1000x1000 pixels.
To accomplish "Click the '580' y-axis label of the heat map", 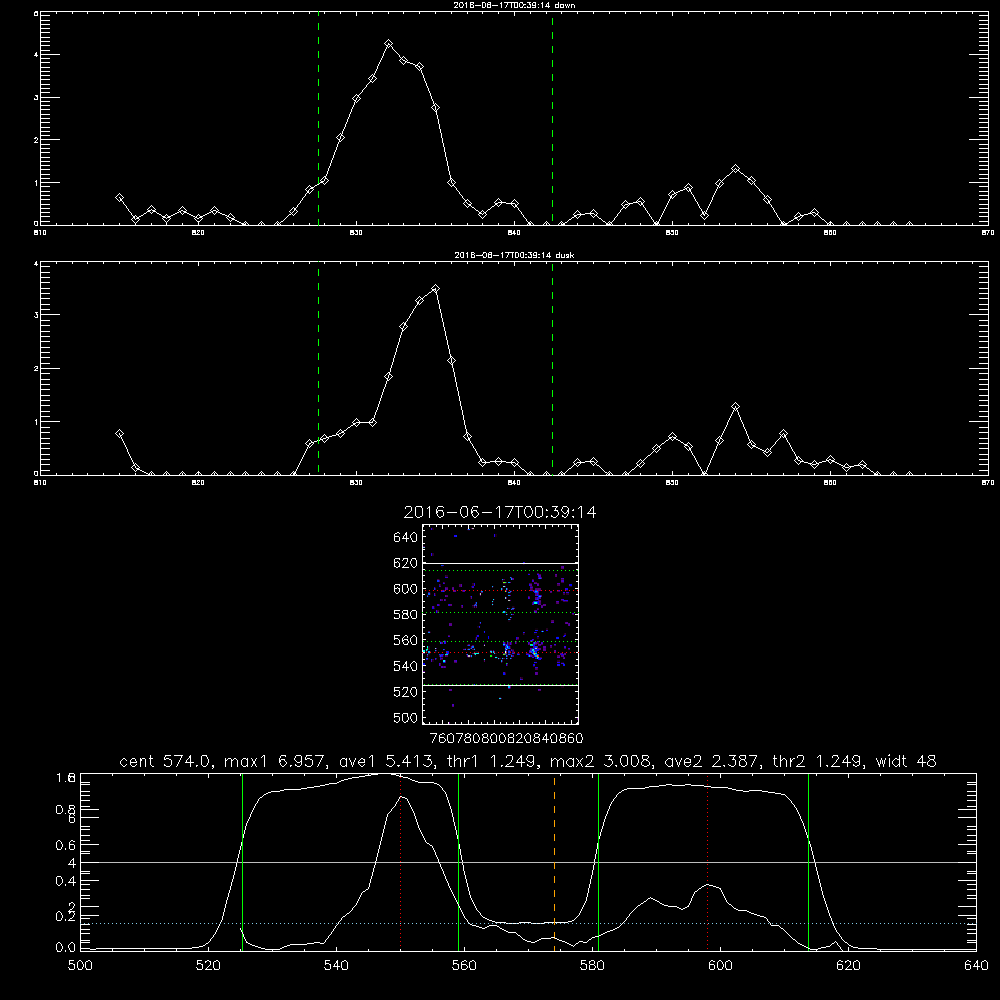I will pos(406,615).
